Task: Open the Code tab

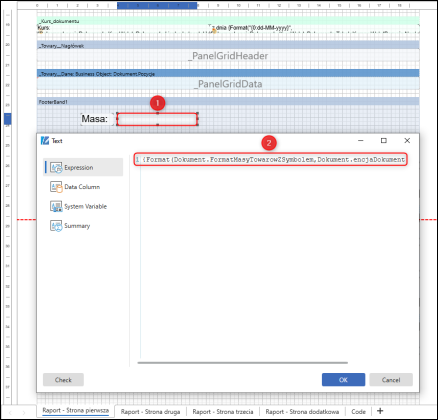Action: tap(358, 412)
